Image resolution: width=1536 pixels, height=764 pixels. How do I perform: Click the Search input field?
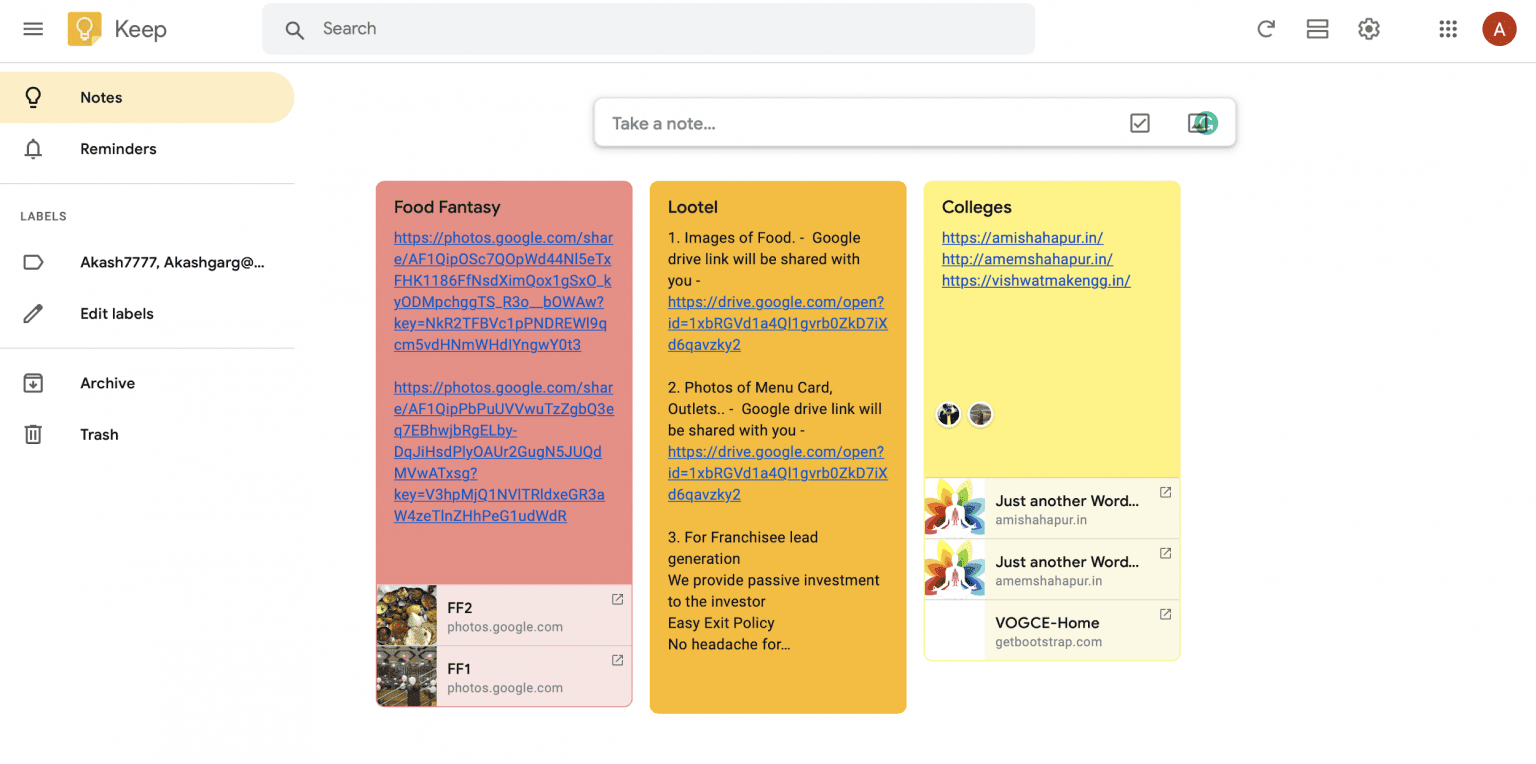[648, 29]
